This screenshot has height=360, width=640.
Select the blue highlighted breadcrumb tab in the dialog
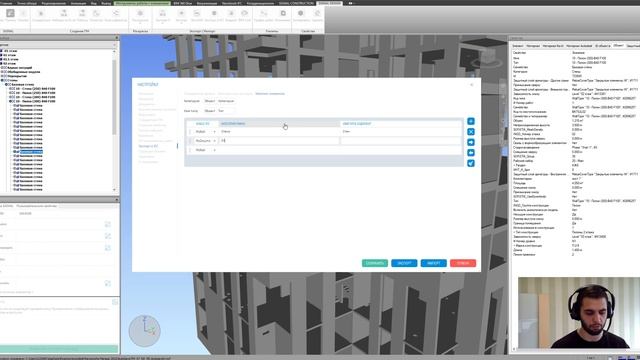pos(270,94)
